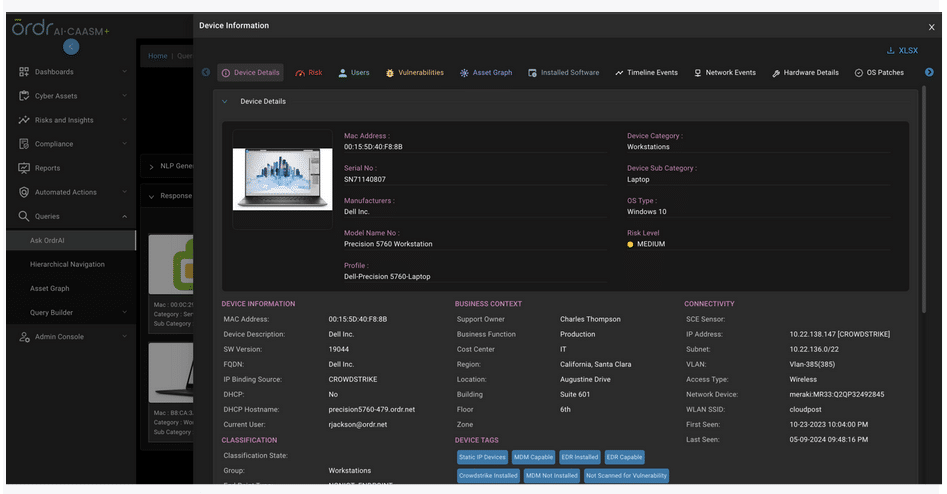Click the Ordr AI-CAASM+ logo

coord(60,28)
